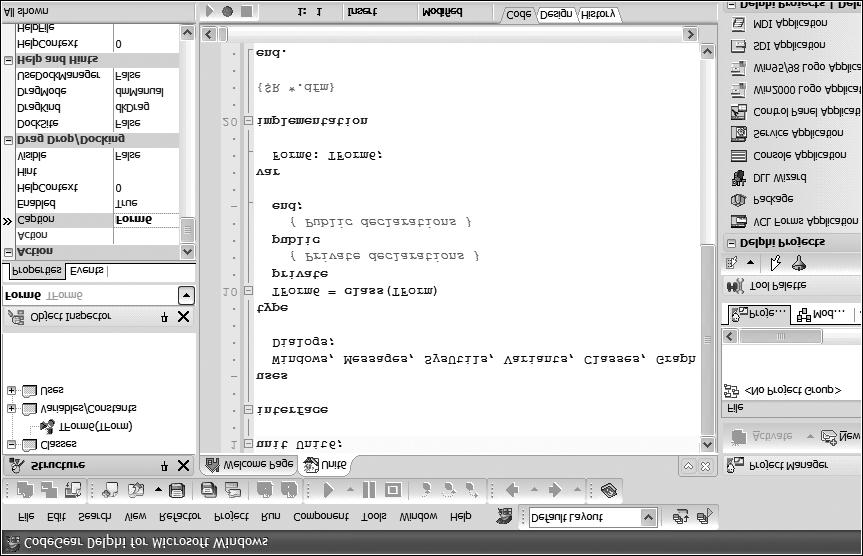Click the Forward navigation arrow icon

(555, 489)
